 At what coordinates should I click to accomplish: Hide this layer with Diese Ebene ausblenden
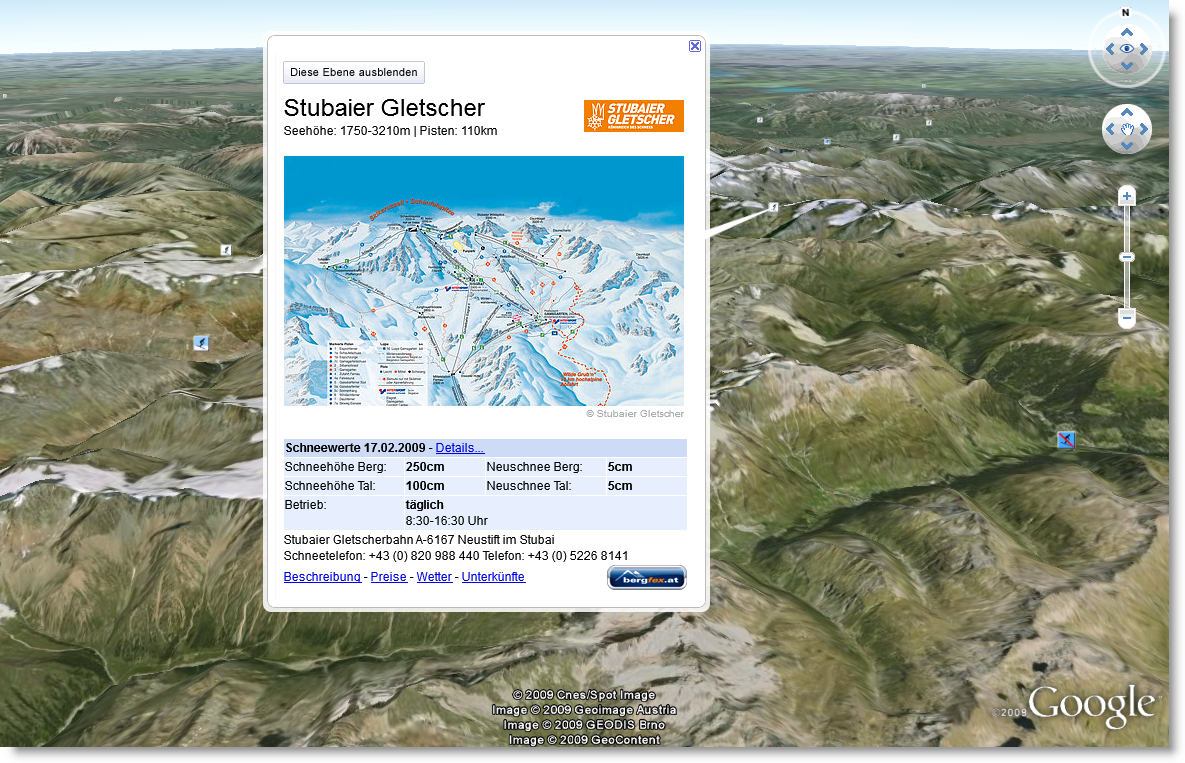(353, 72)
